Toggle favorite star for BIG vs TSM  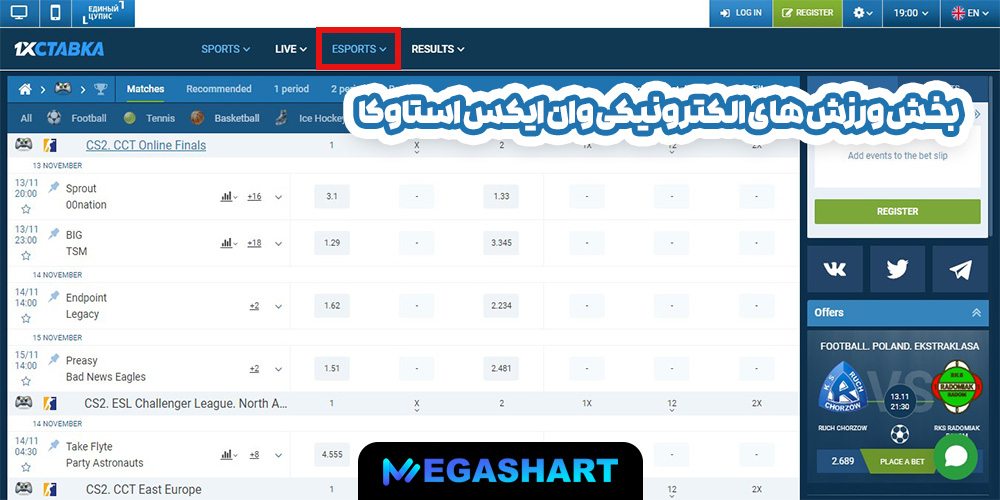26,256
